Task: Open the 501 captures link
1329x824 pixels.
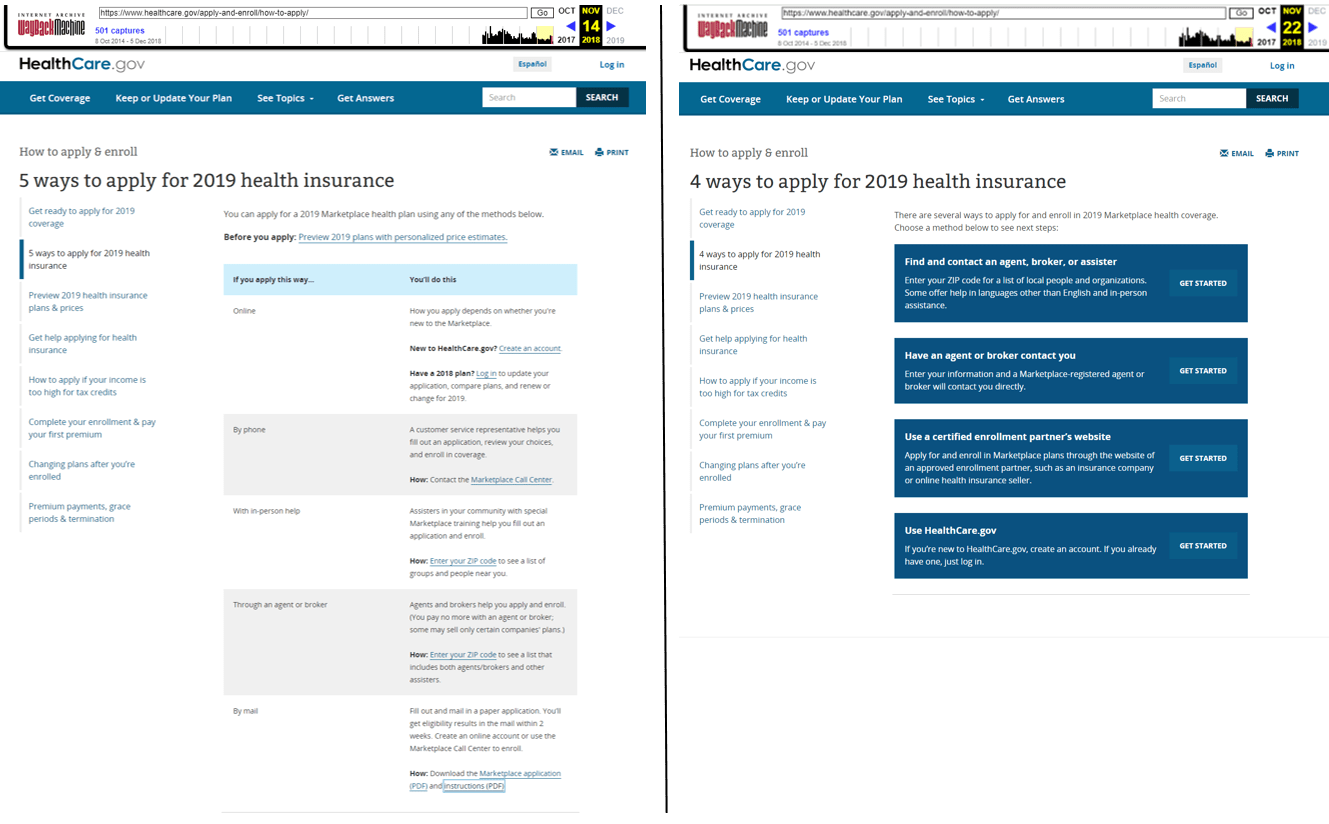Action: (x=120, y=31)
